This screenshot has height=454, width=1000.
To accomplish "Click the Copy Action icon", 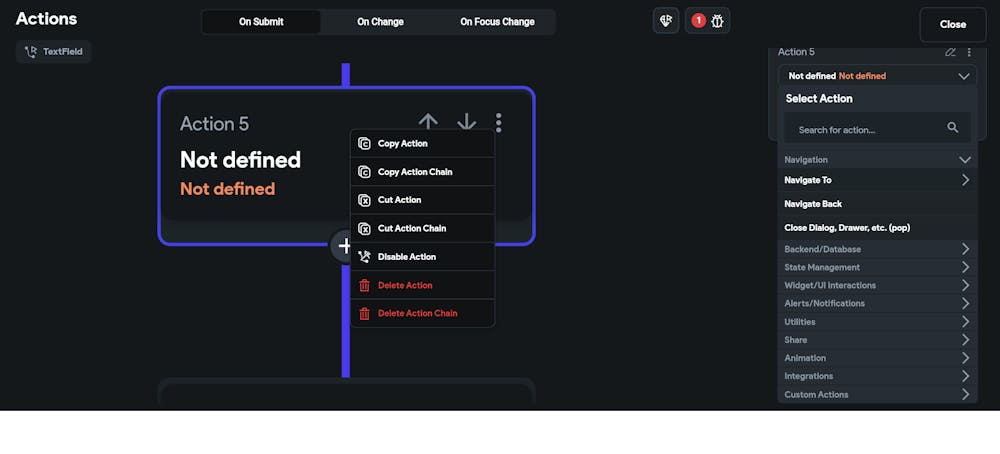I will tap(364, 143).
